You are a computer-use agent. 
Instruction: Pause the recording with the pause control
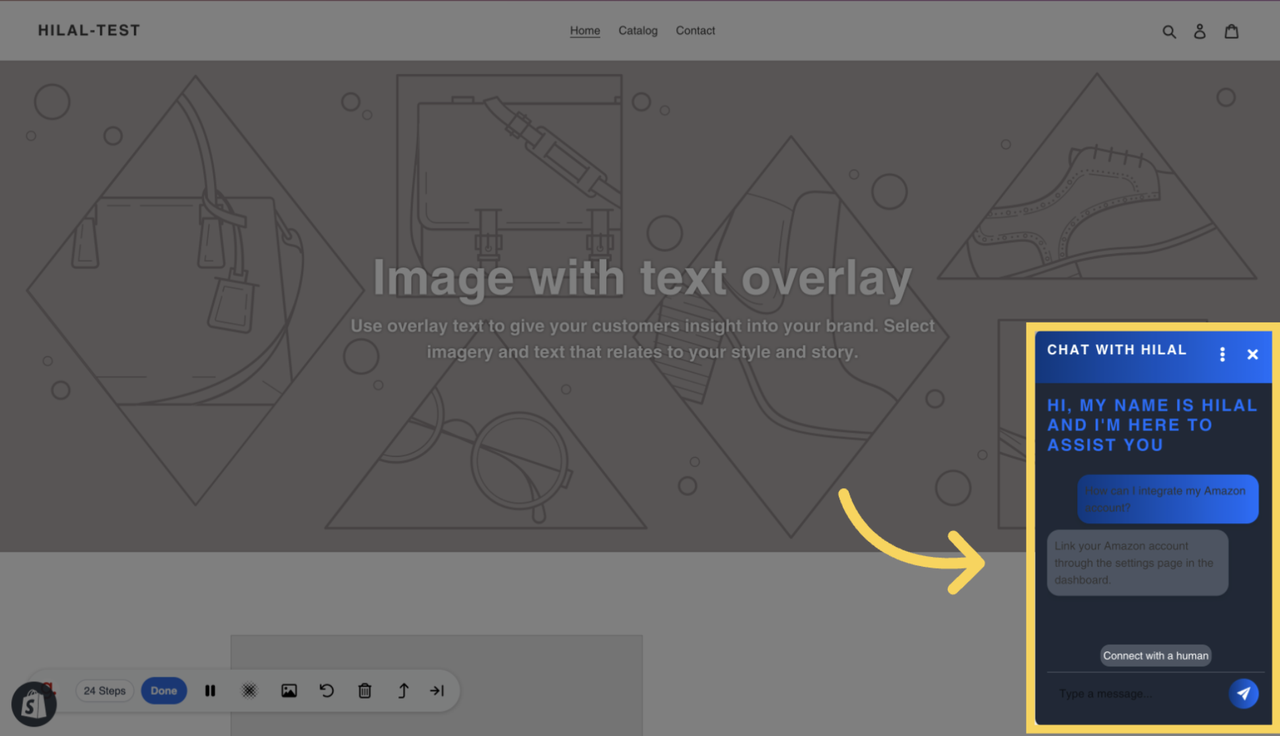coord(210,690)
